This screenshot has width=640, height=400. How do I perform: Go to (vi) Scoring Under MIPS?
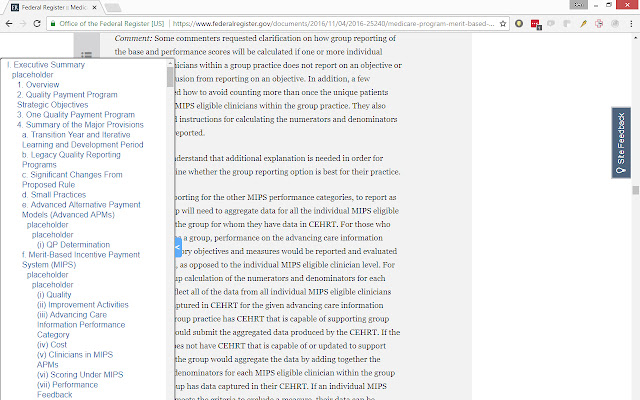(80, 374)
